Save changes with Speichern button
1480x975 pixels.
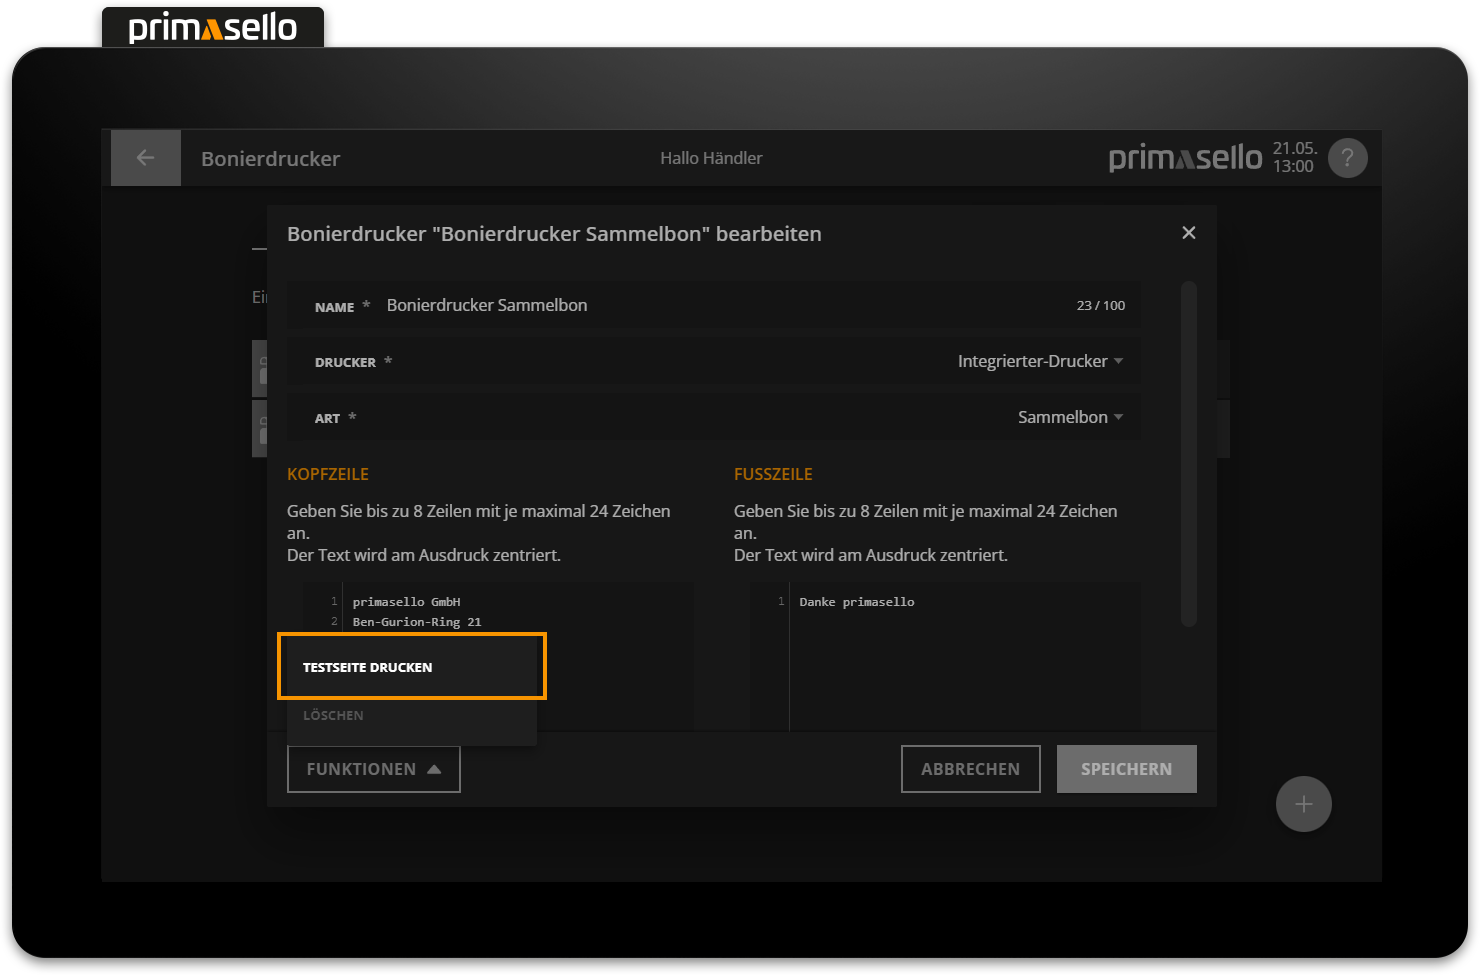pyautogui.click(x=1126, y=769)
